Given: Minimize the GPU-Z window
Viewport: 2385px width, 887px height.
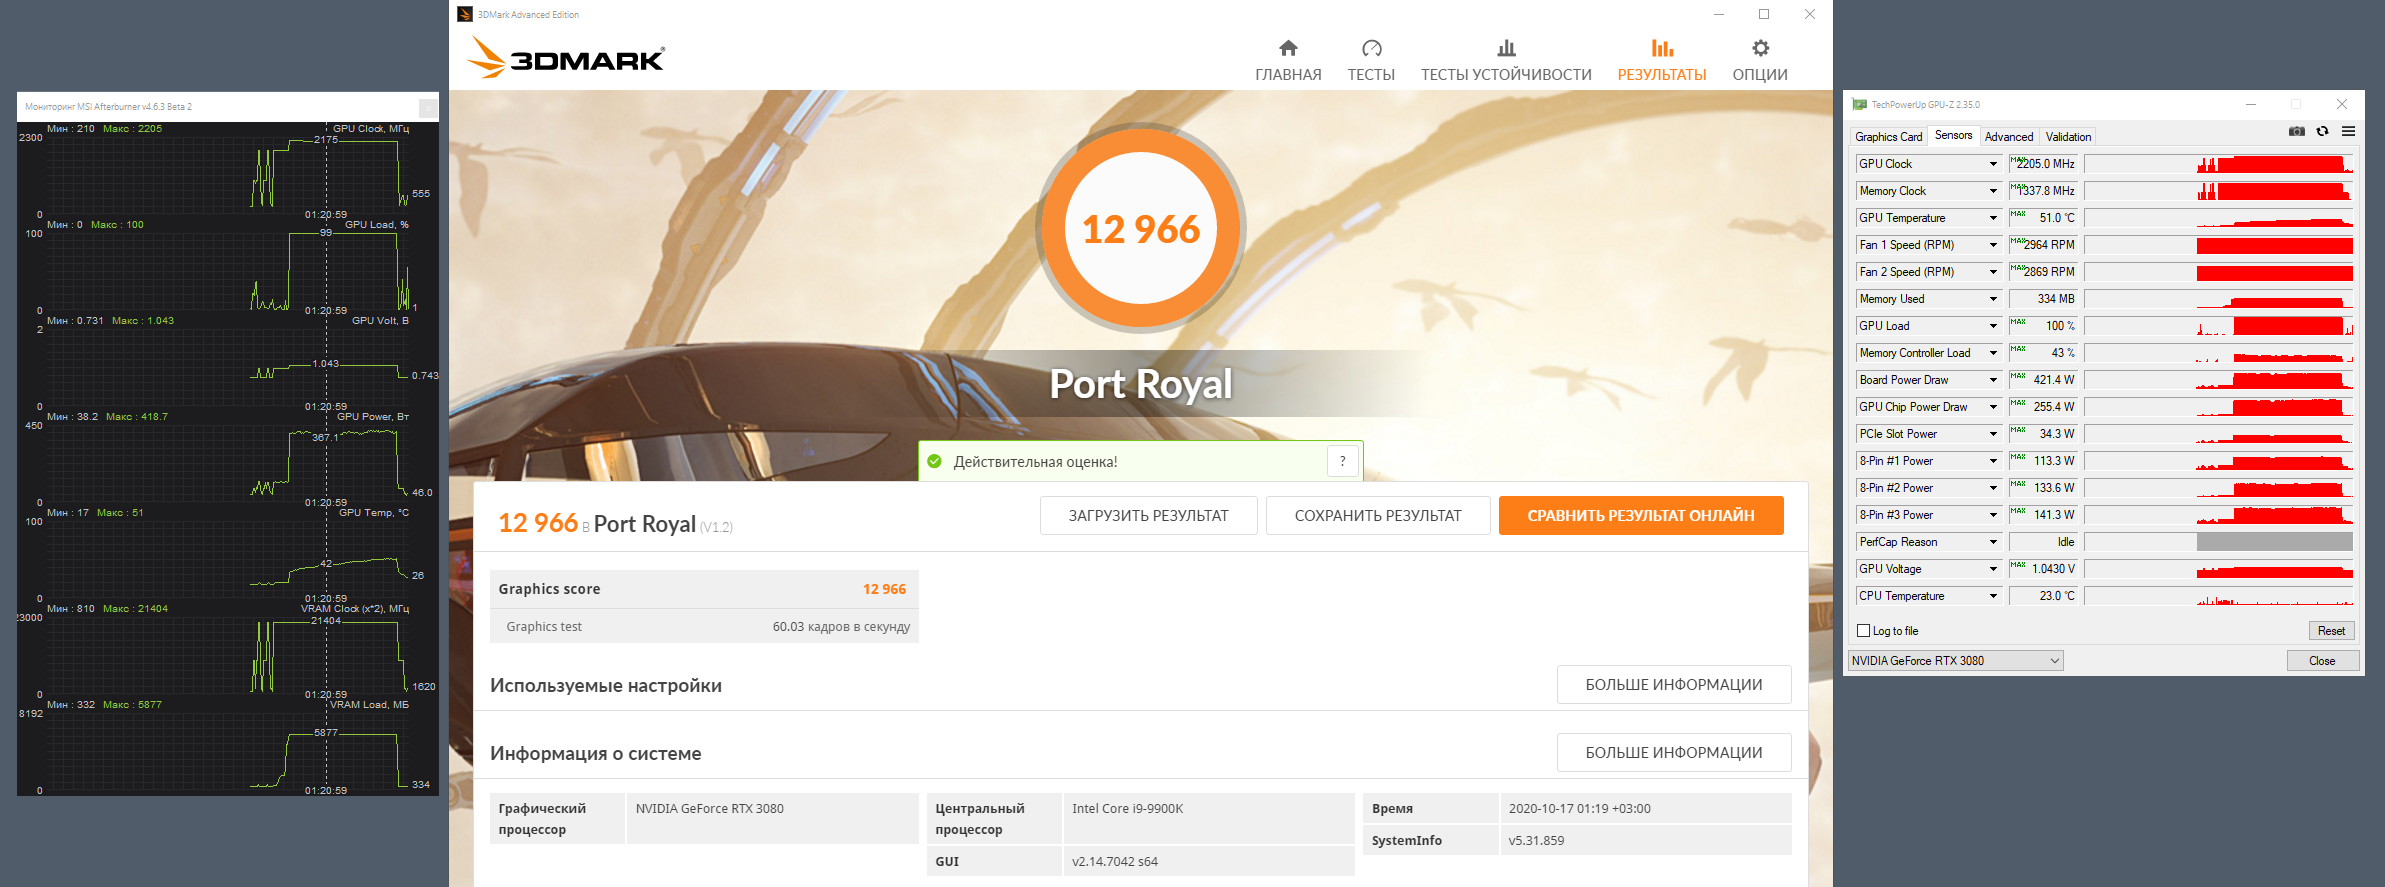Looking at the screenshot, I should coord(2250,104).
